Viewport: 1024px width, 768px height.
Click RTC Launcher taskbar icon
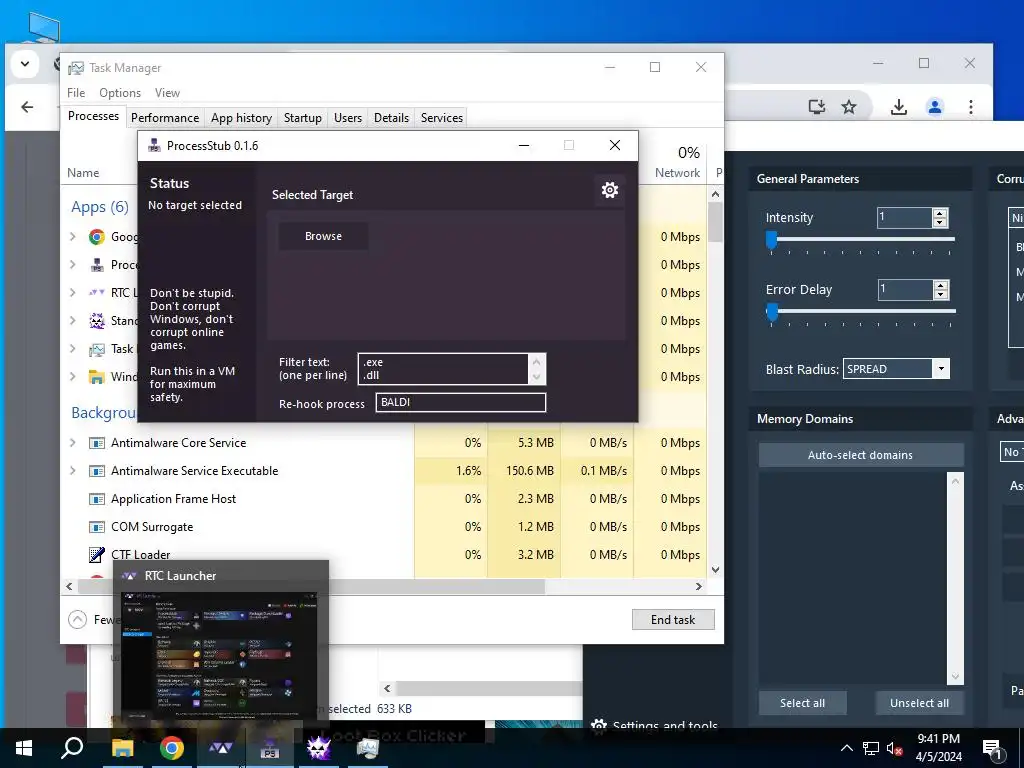pyautogui.click(x=221, y=748)
